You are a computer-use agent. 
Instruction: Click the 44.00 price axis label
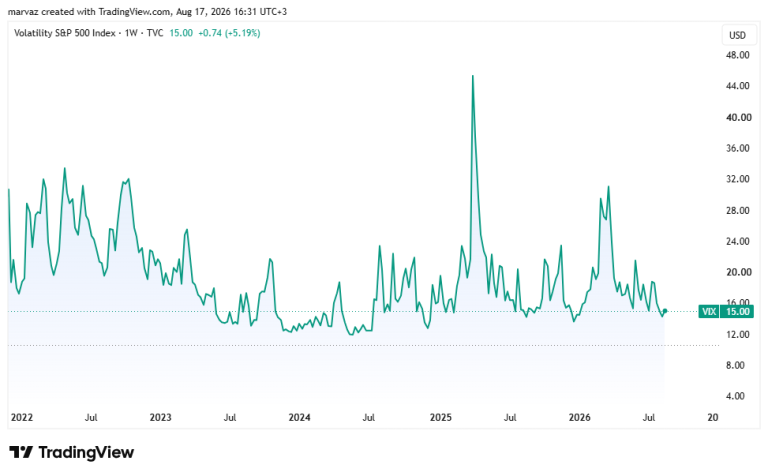(x=738, y=86)
